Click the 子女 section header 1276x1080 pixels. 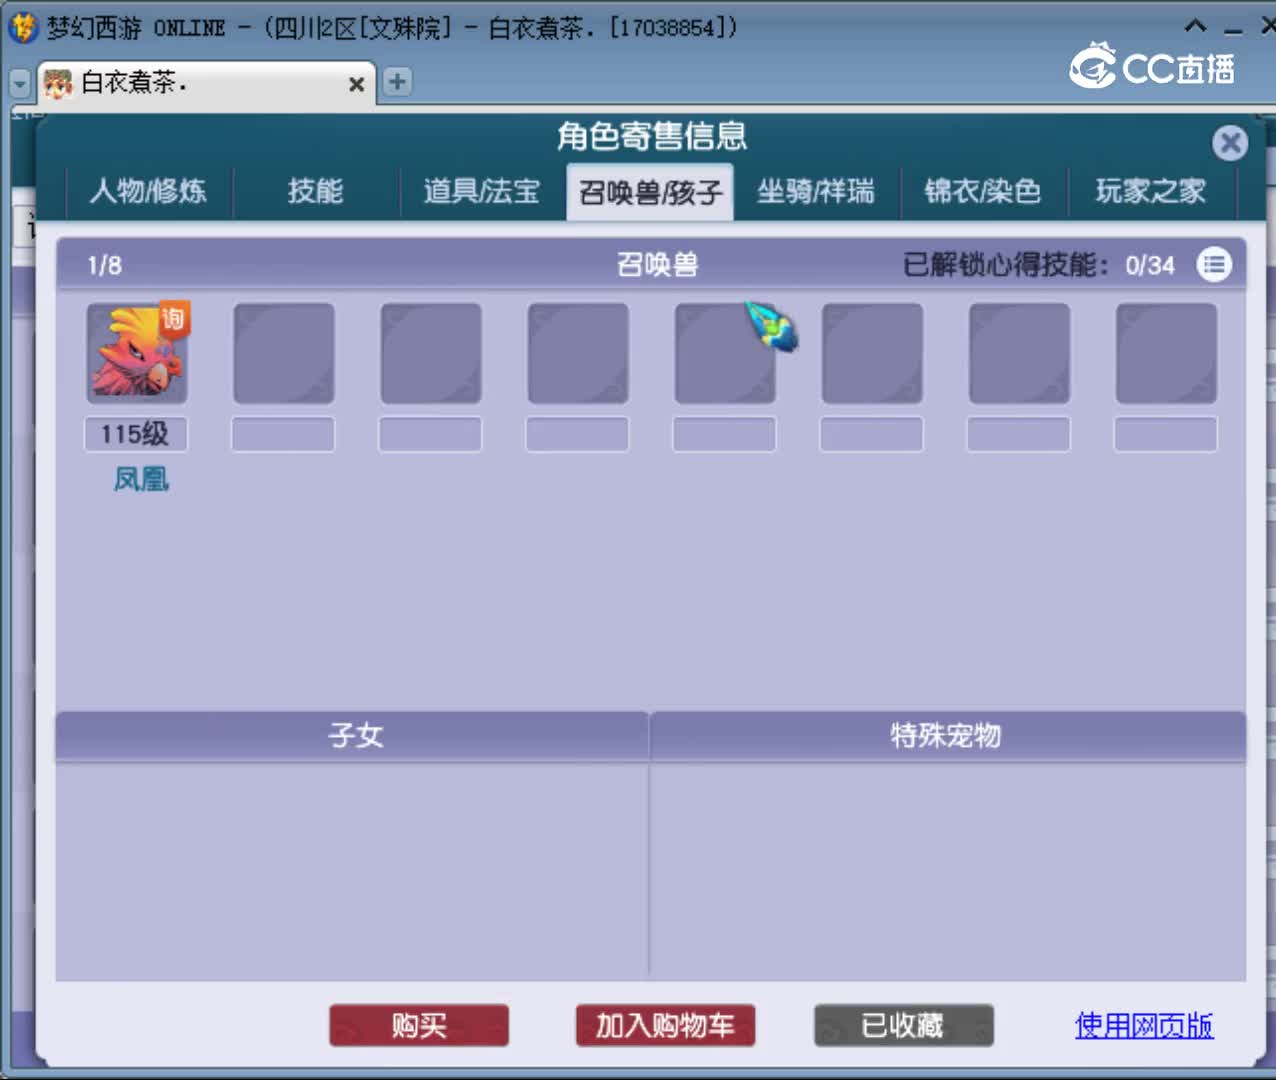click(x=353, y=736)
